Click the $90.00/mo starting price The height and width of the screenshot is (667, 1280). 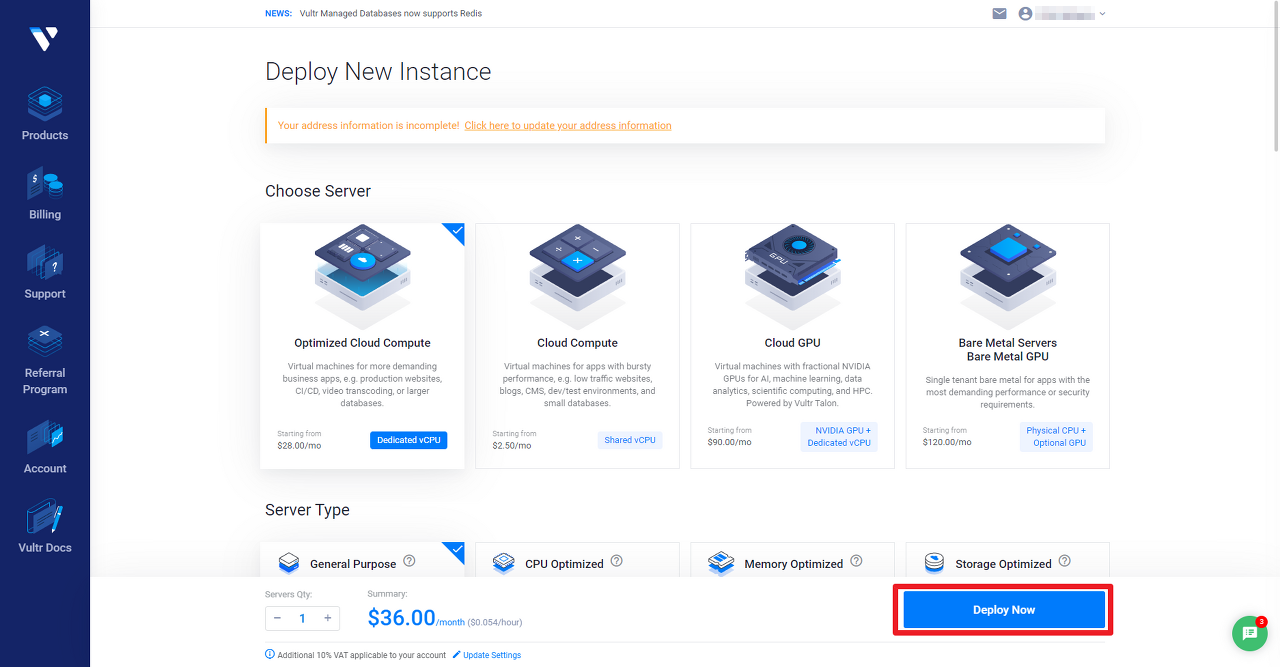(729, 441)
